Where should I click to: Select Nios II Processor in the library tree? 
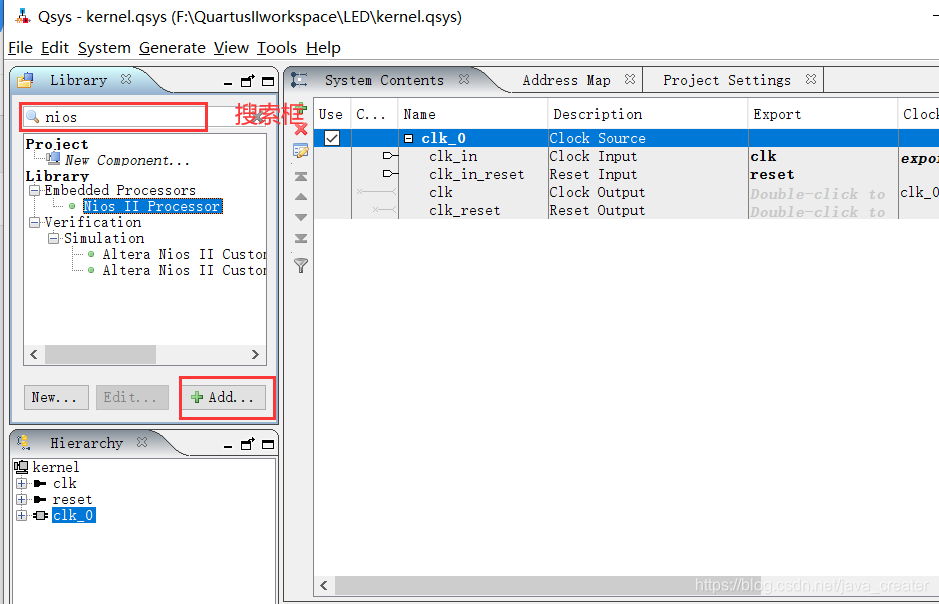[152, 207]
